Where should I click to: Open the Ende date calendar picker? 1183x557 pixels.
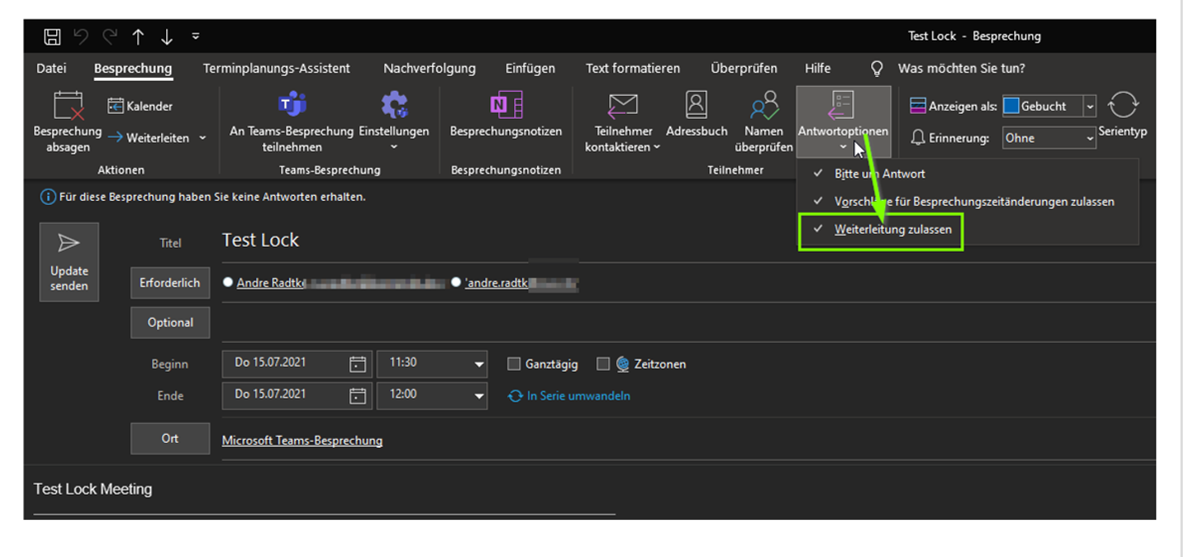tap(357, 395)
